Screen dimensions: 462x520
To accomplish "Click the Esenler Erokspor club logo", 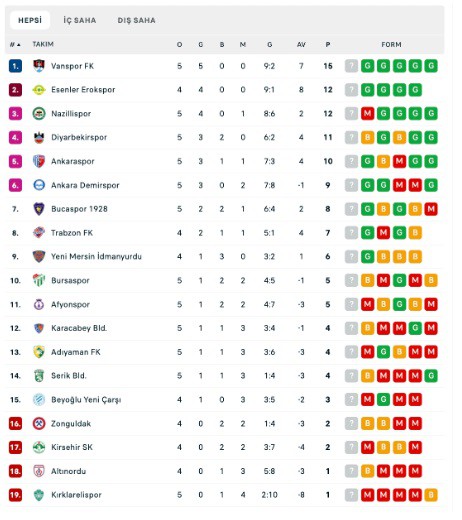I will coord(39,90).
